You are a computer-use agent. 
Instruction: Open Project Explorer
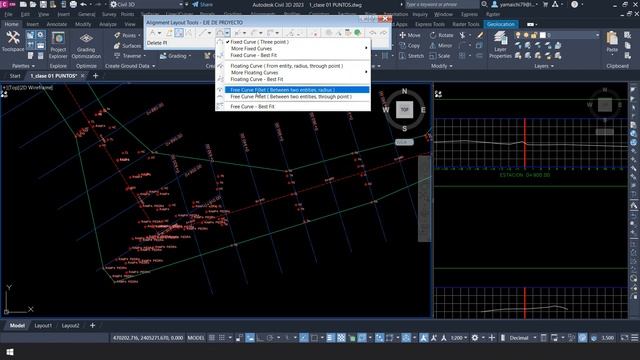(58, 46)
